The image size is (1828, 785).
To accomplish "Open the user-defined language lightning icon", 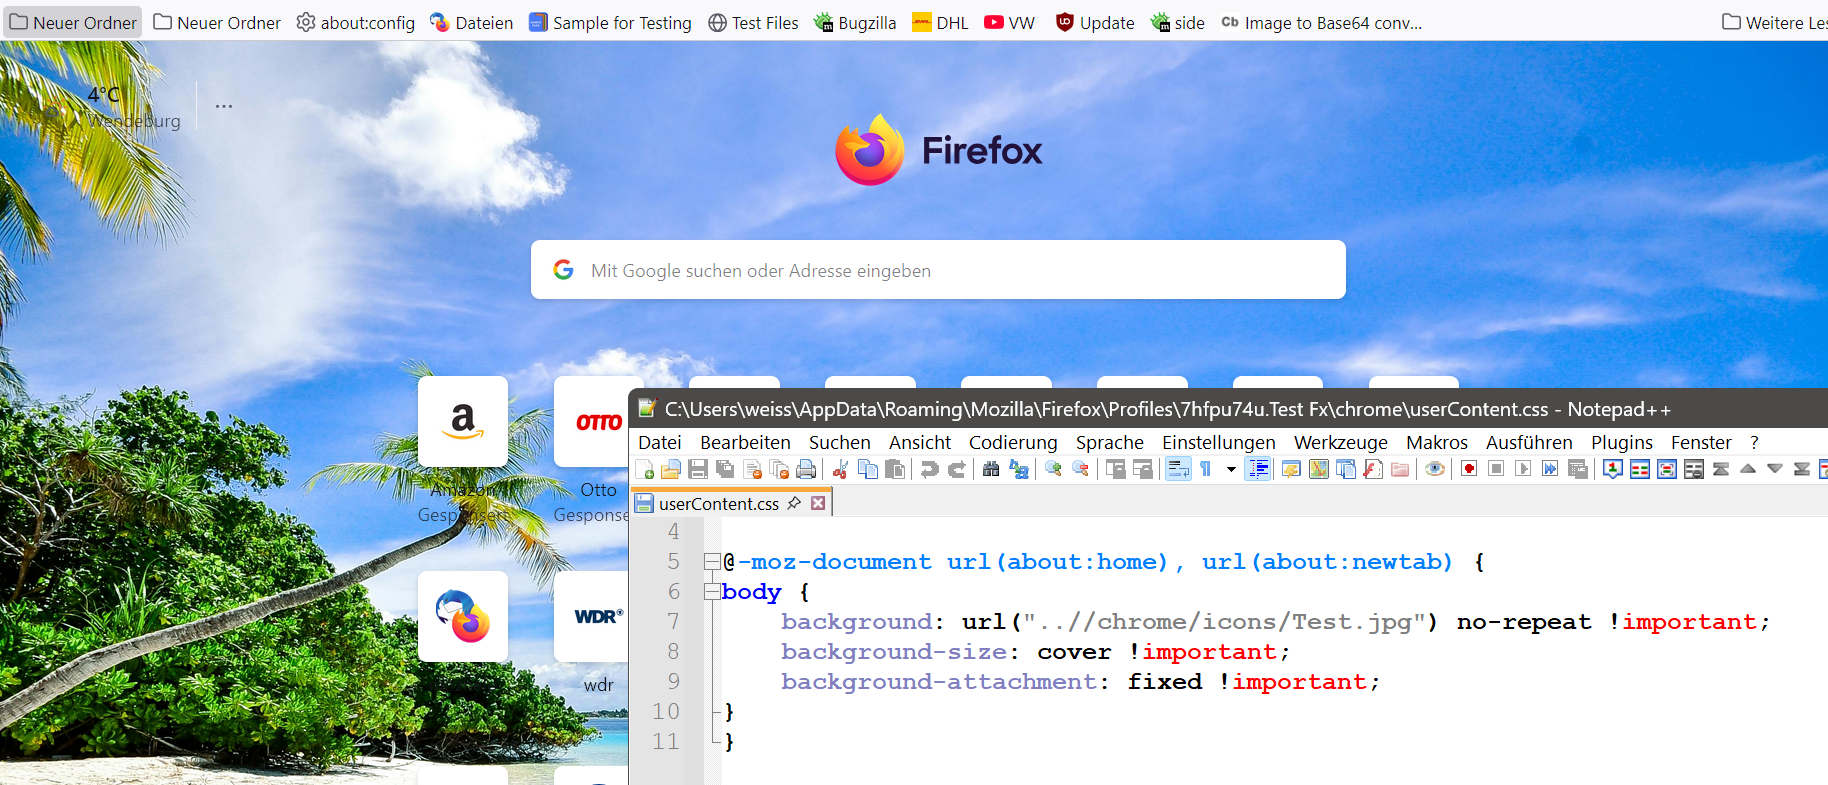I will 1291,469.
